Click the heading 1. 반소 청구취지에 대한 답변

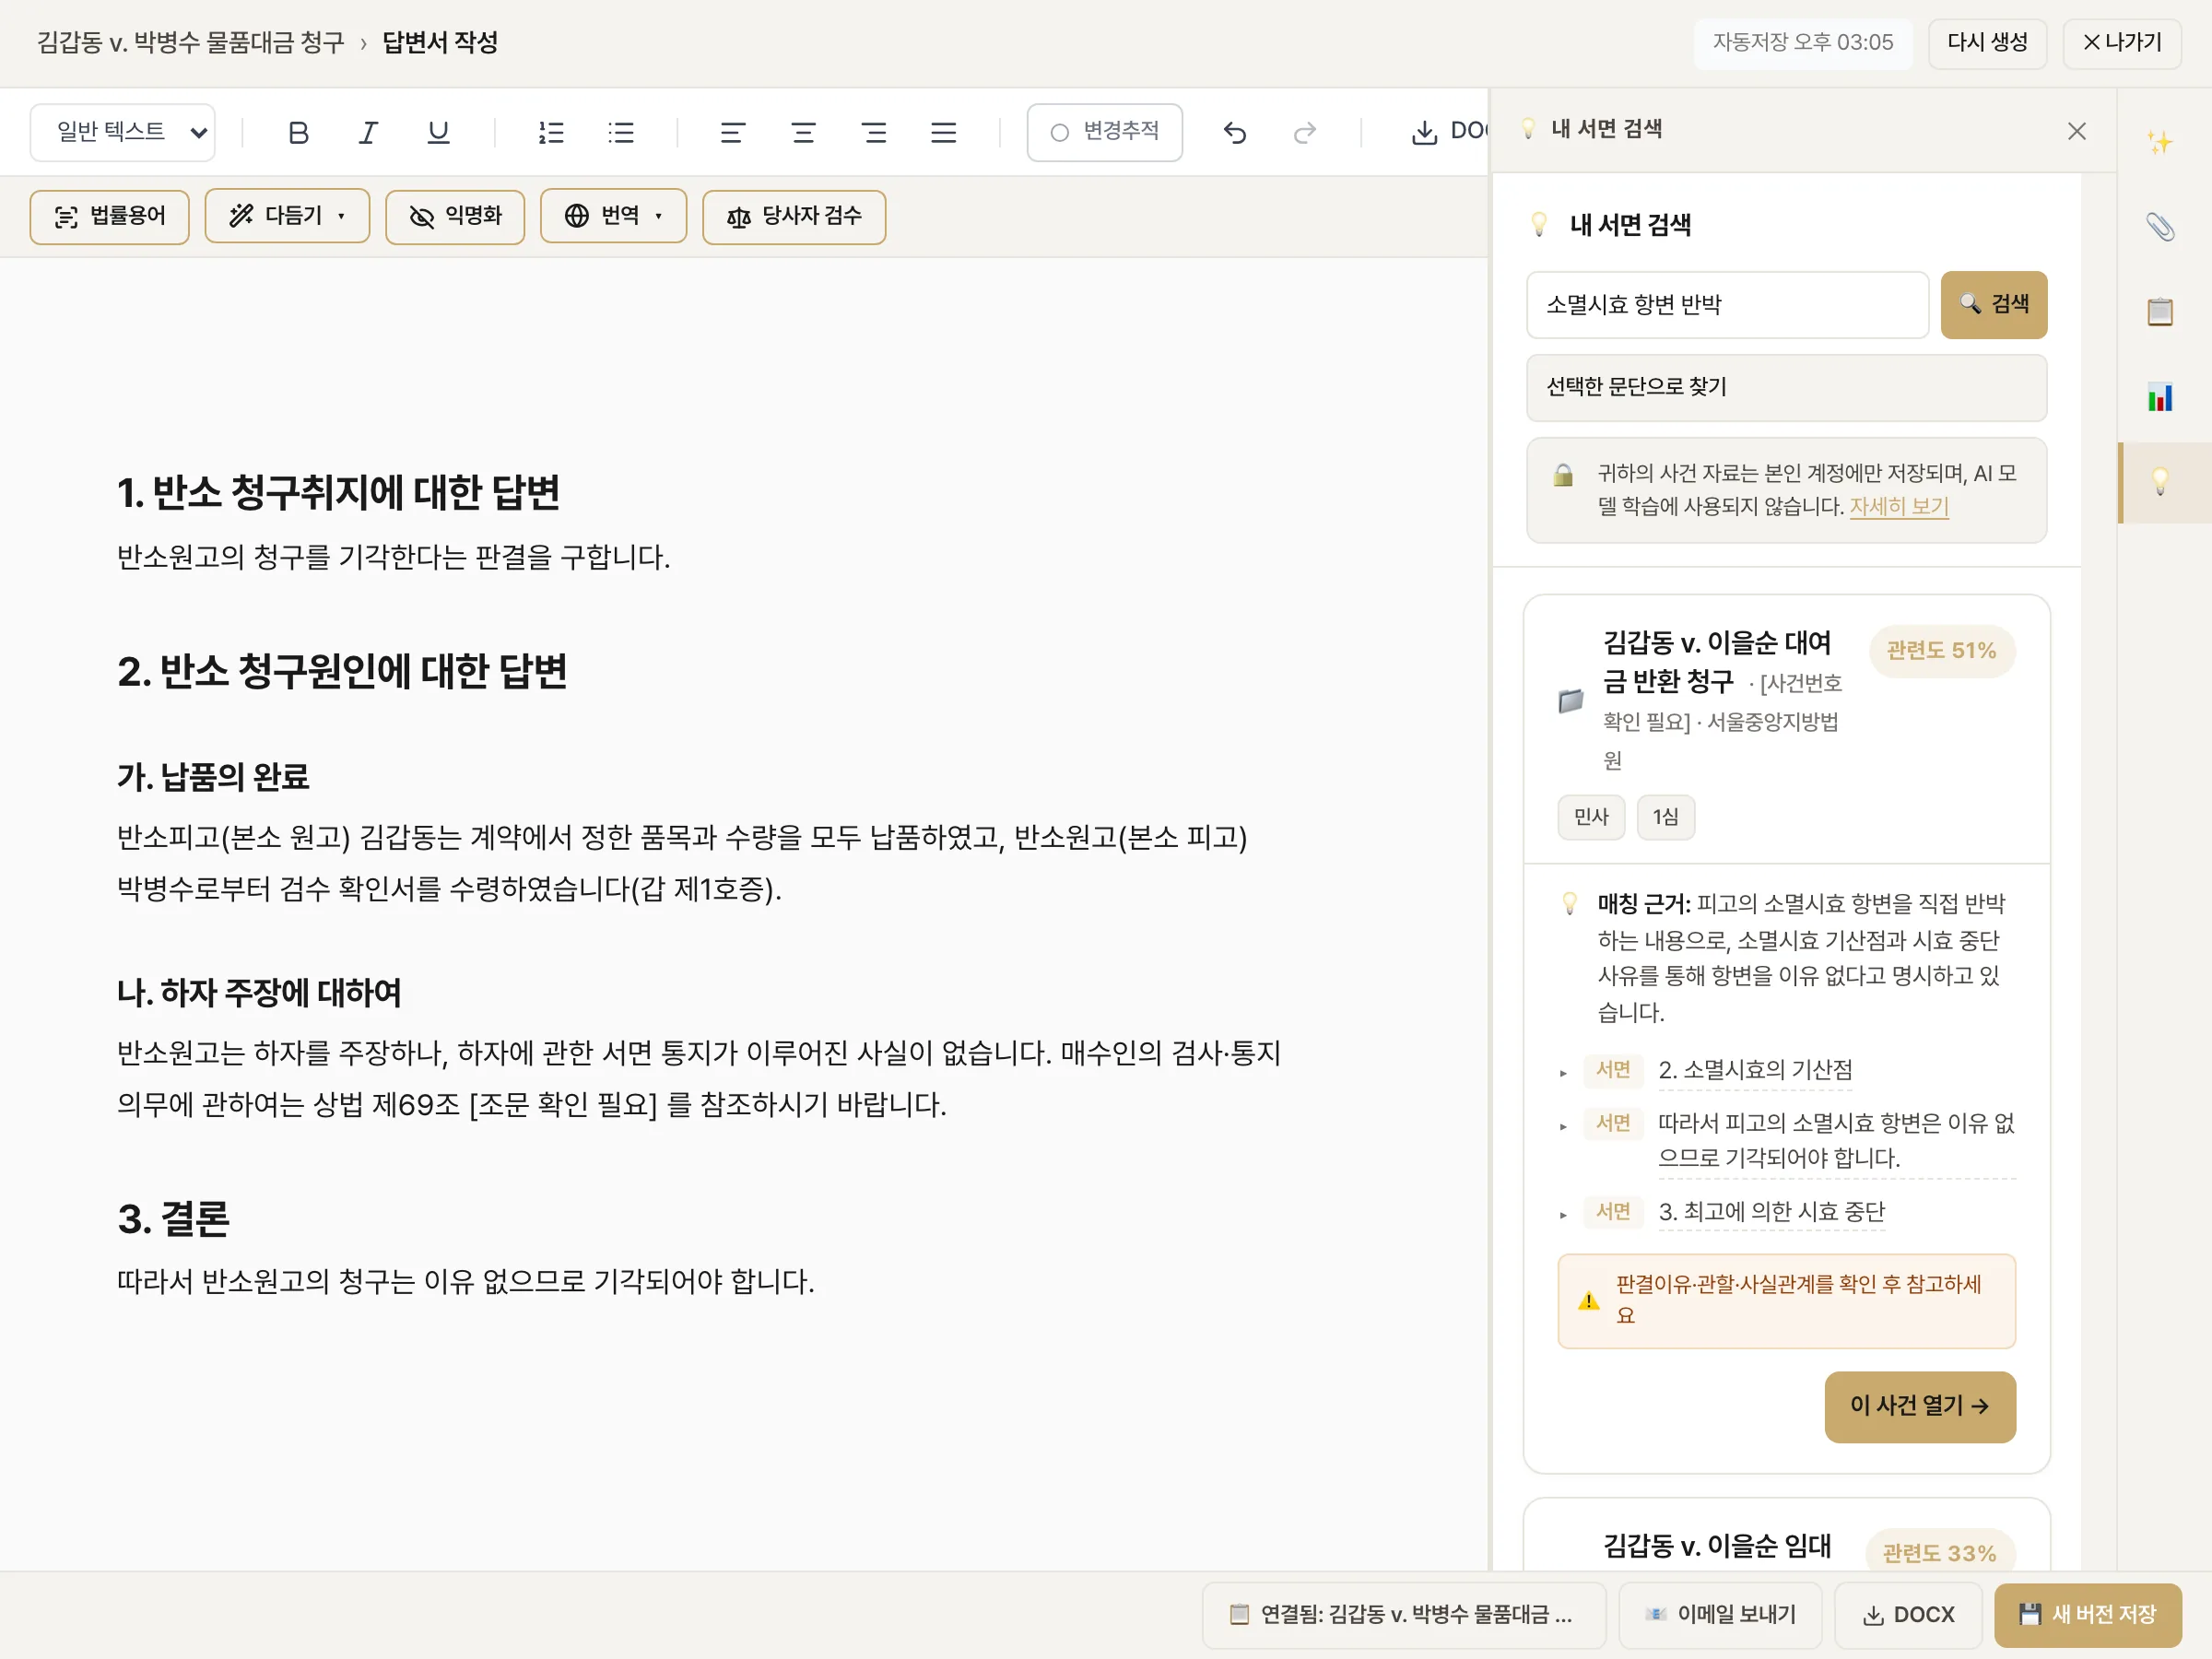coord(338,493)
